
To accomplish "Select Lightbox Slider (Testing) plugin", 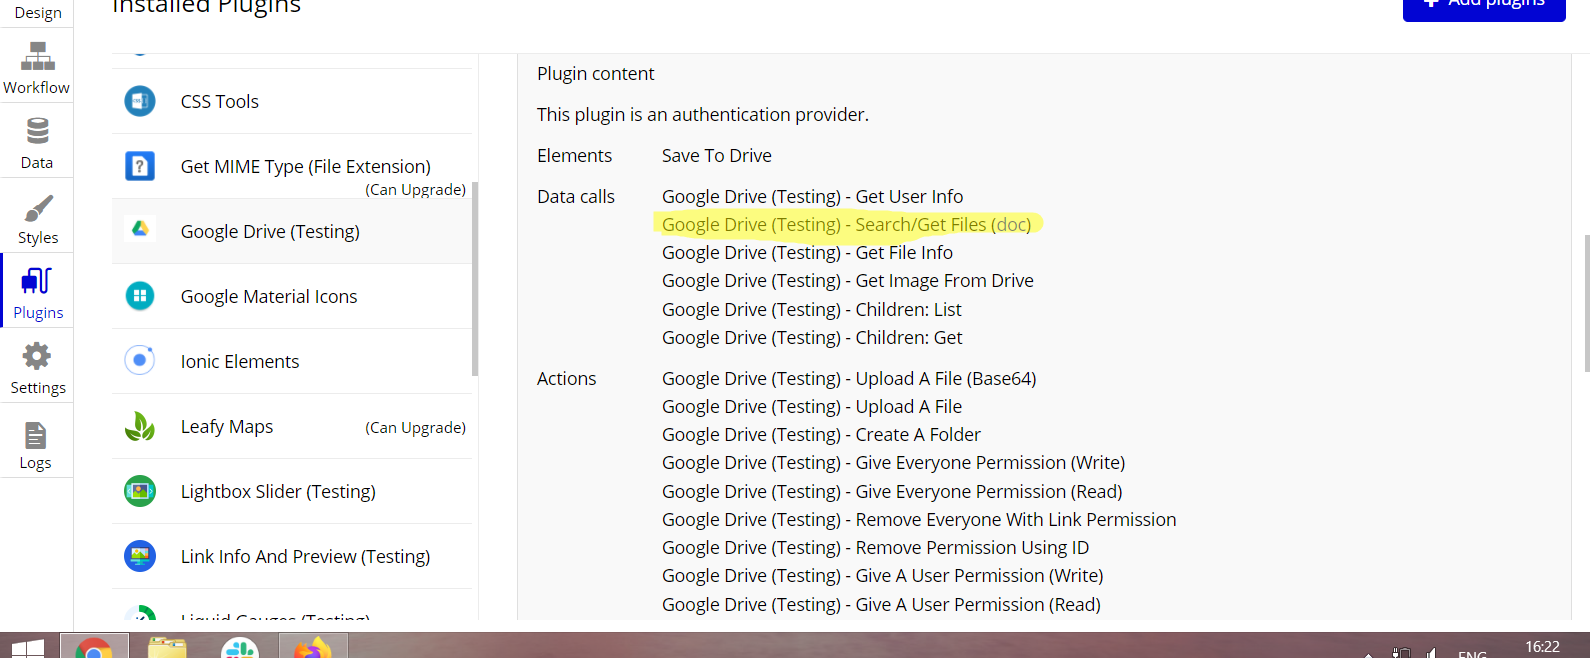I will pos(292,491).
